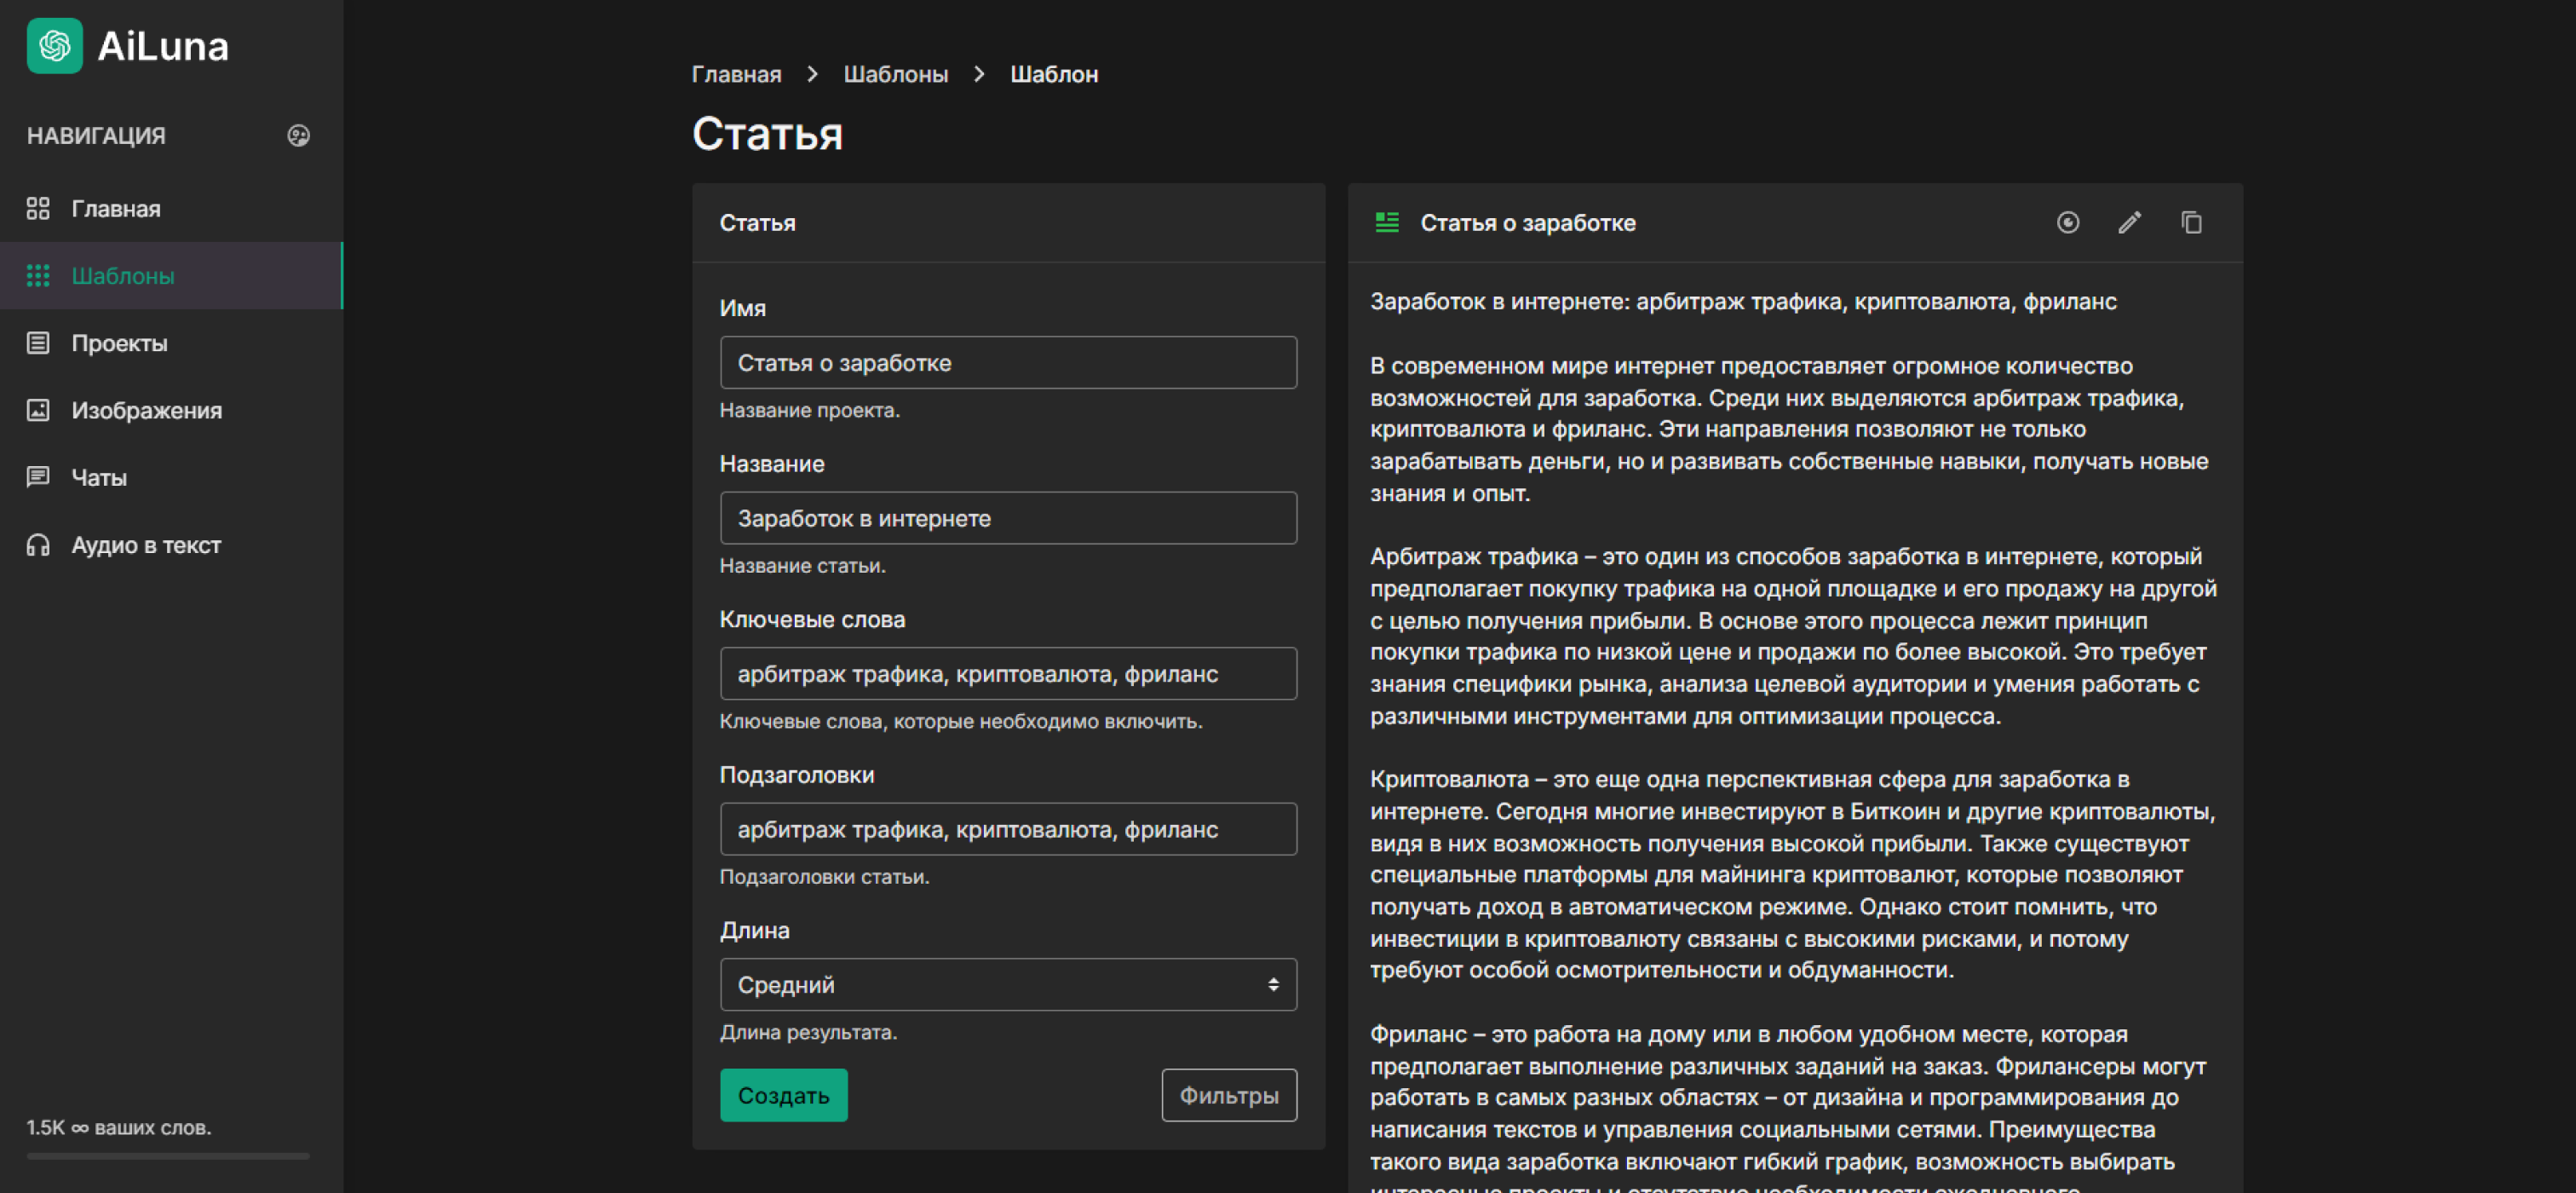
Task: Go to Главная using the breadcrumb
Action: 736,73
